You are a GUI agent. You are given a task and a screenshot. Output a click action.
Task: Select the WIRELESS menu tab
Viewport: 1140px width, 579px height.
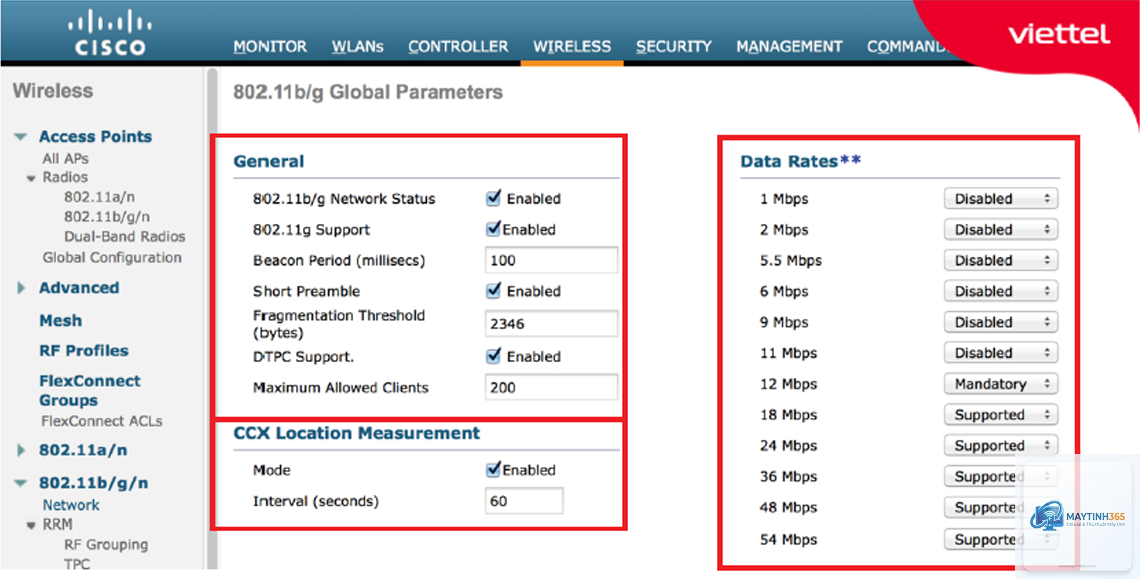click(x=572, y=47)
